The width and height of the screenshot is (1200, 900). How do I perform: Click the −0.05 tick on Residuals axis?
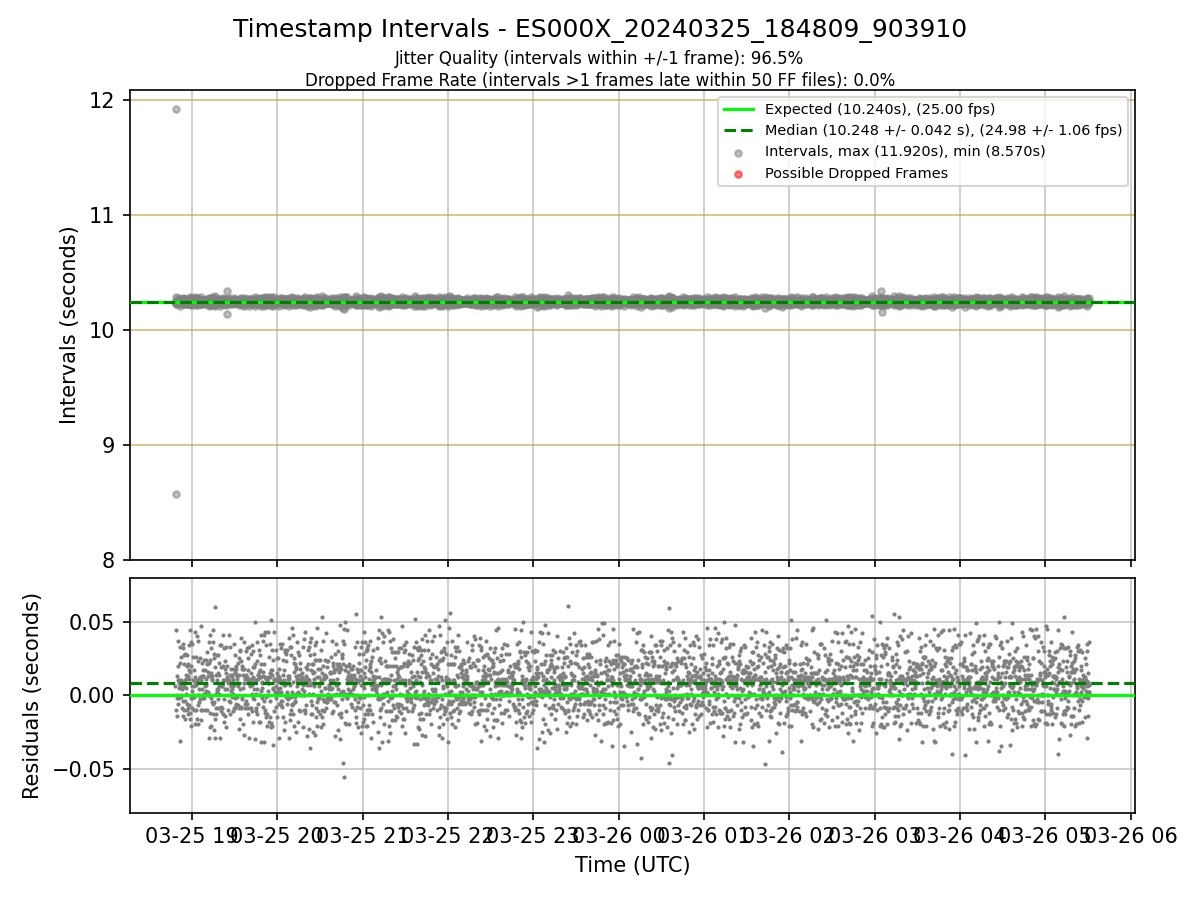click(x=82, y=770)
